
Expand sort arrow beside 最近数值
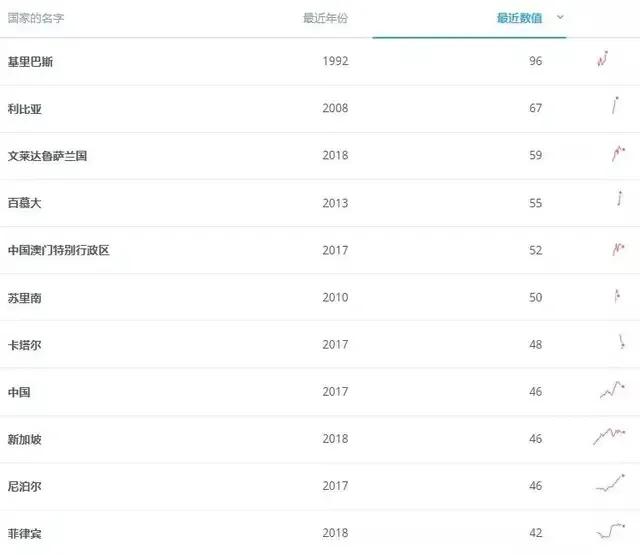pyautogui.click(x=560, y=17)
